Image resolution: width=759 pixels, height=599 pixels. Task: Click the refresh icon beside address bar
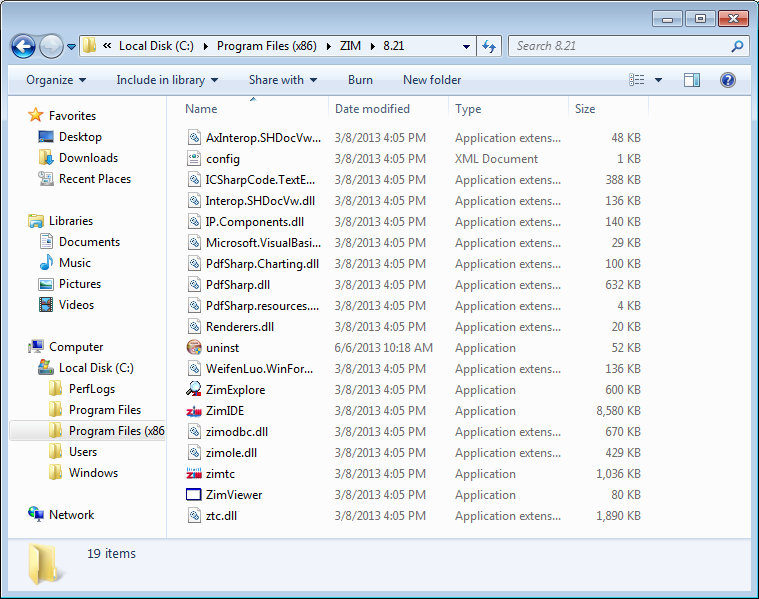click(x=489, y=46)
